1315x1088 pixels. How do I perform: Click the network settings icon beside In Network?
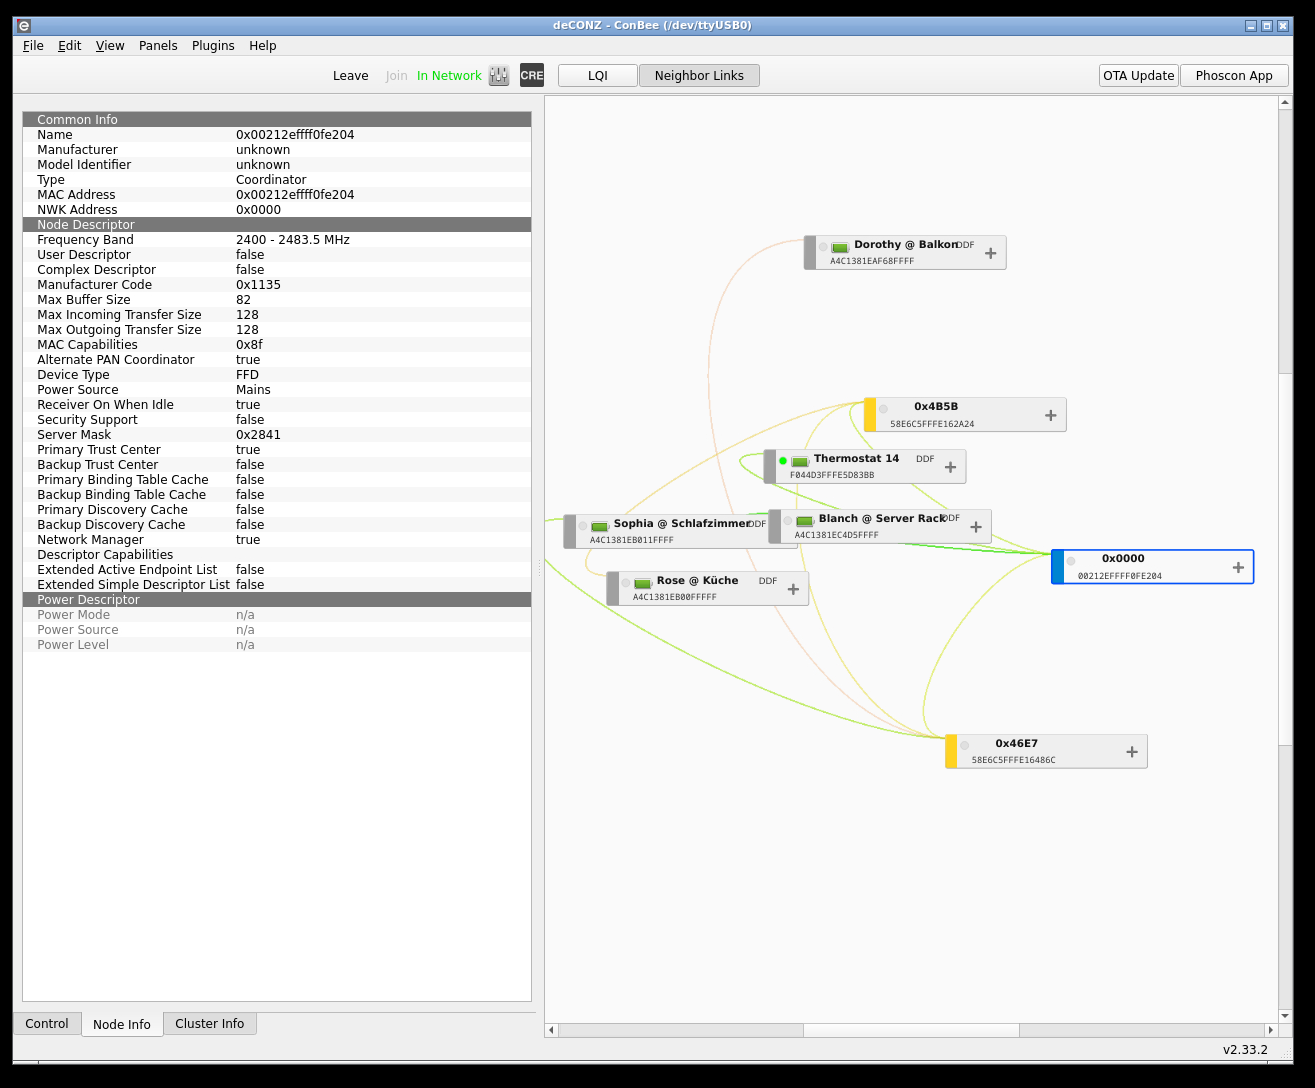[x=499, y=76]
